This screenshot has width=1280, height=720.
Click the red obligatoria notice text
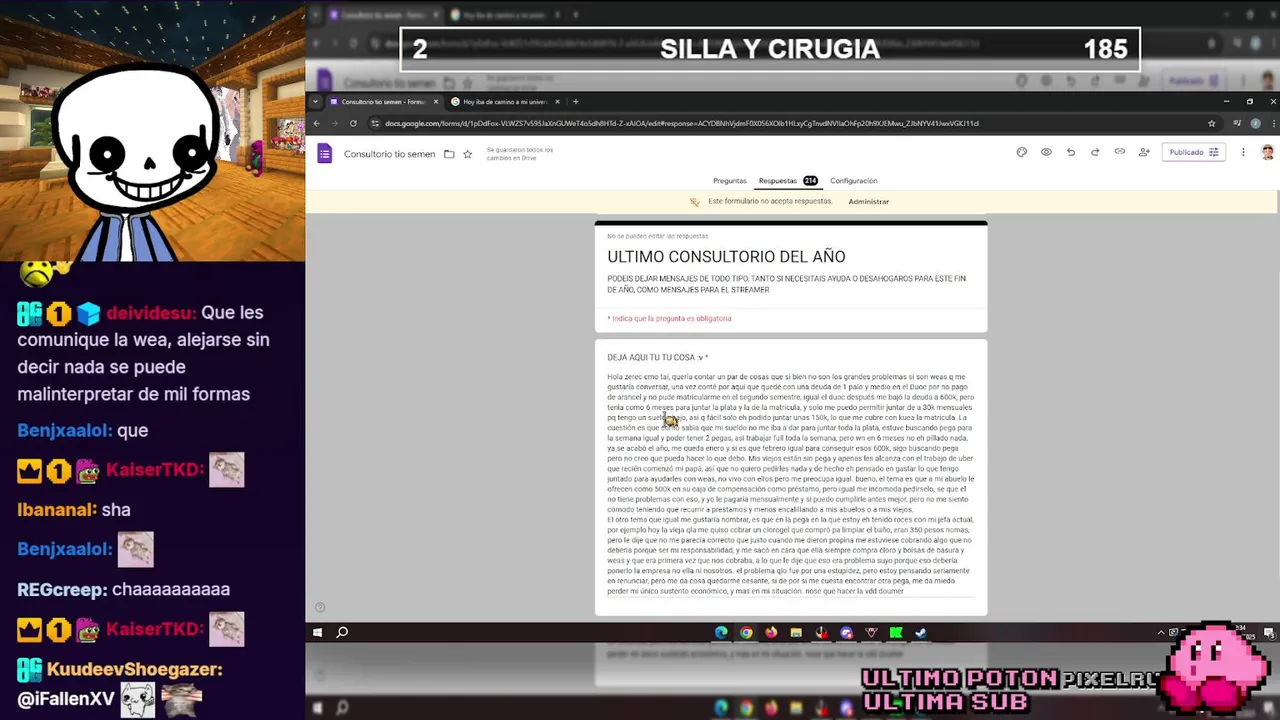click(669, 319)
